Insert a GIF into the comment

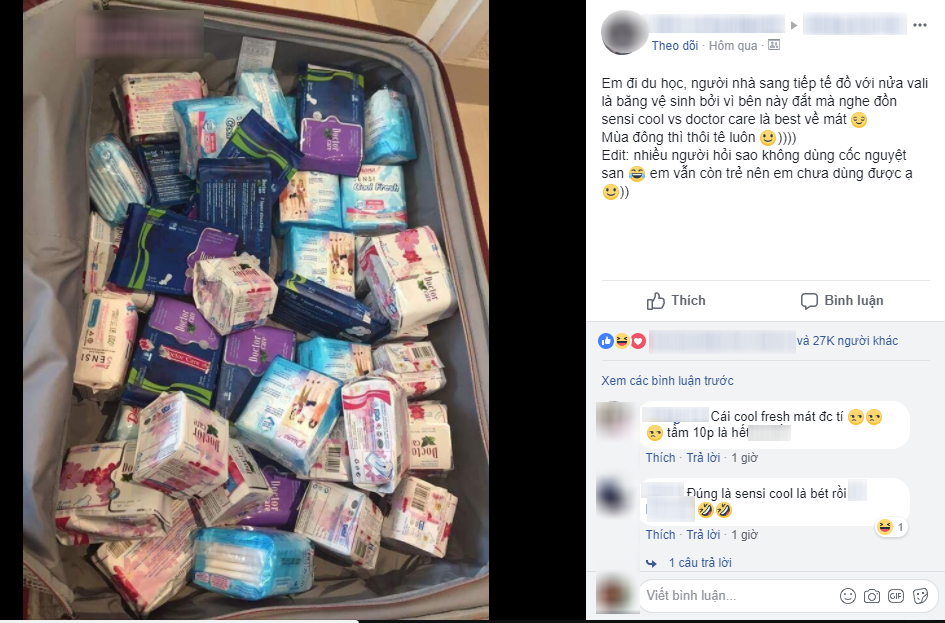click(x=896, y=596)
